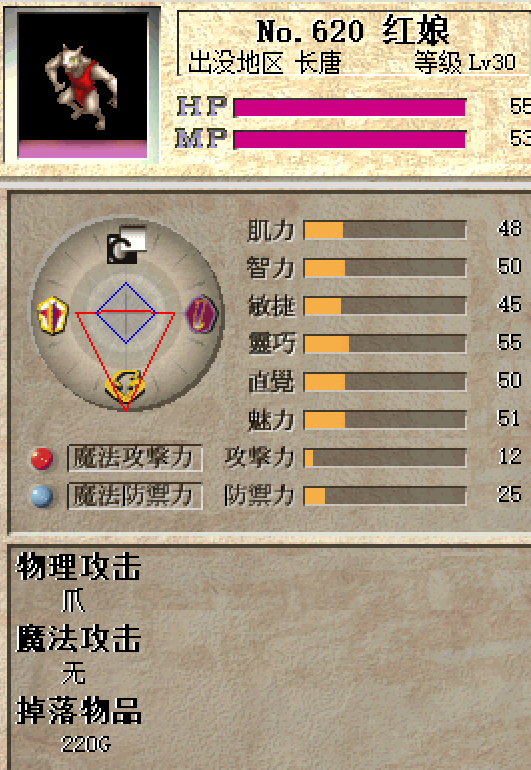Viewport: 531px width, 770px height.
Task: Select the yellow beast icon at wheel bottom
Action: click(125, 385)
